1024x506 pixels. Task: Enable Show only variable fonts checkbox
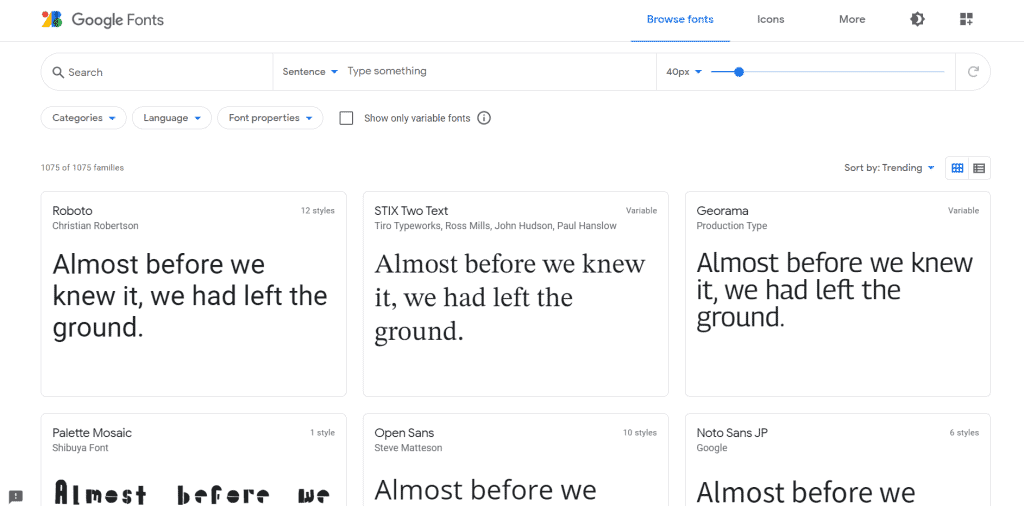pos(347,118)
